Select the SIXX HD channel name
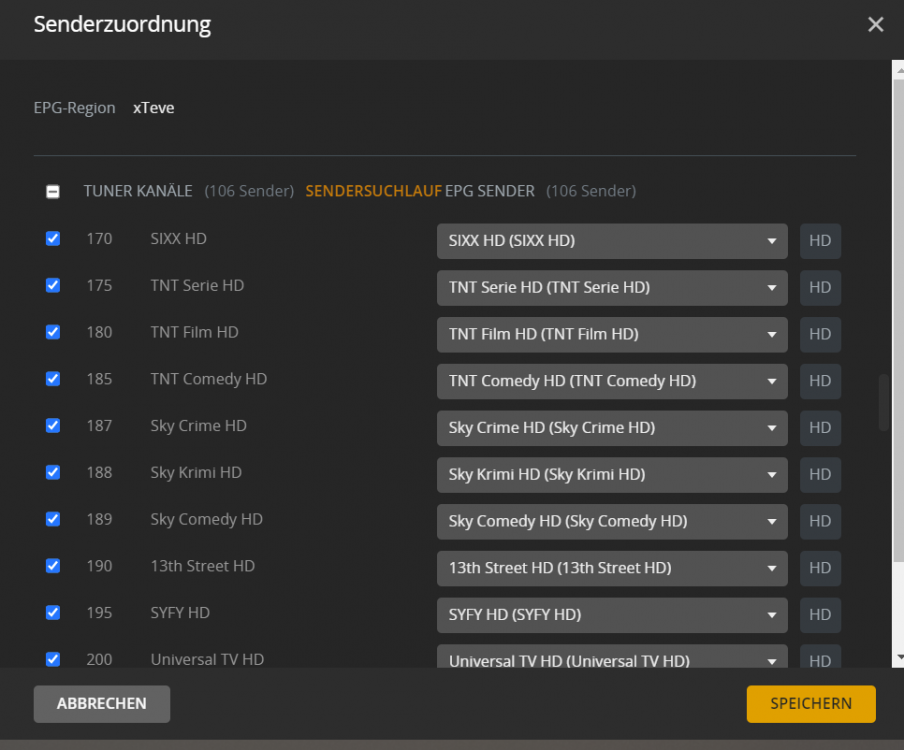The width and height of the screenshot is (904, 750). 179,239
